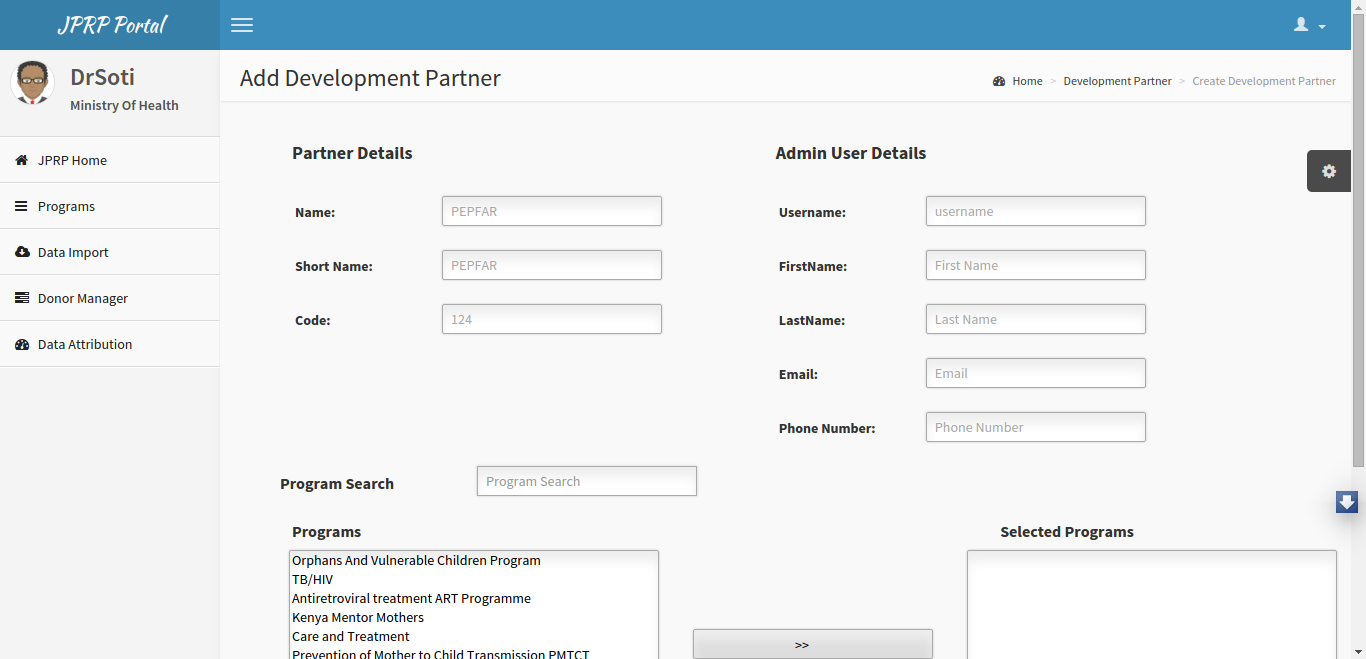Viewport: 1366px width, 659px height.
Task: Click the Development Partner breadcrumb link
Action: [1117, 81]
